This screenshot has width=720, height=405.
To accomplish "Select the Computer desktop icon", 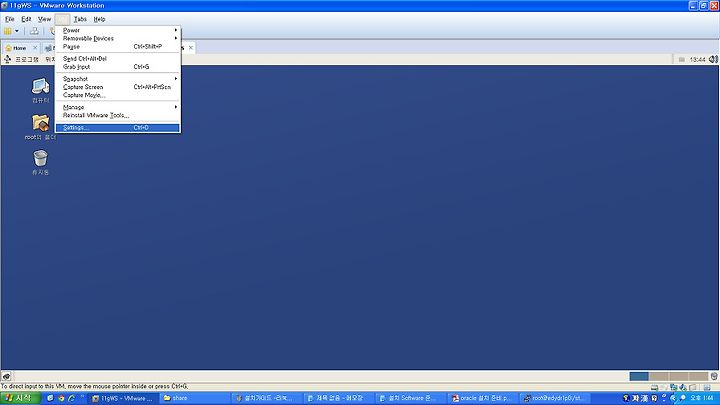I will (40, 90).
